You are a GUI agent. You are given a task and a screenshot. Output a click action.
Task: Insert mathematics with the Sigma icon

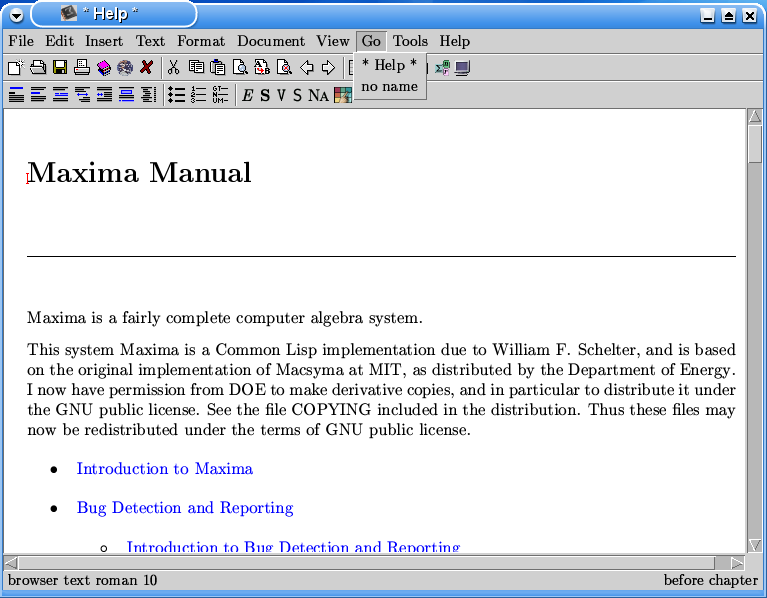pyautogui.click(x=442, y=67)
